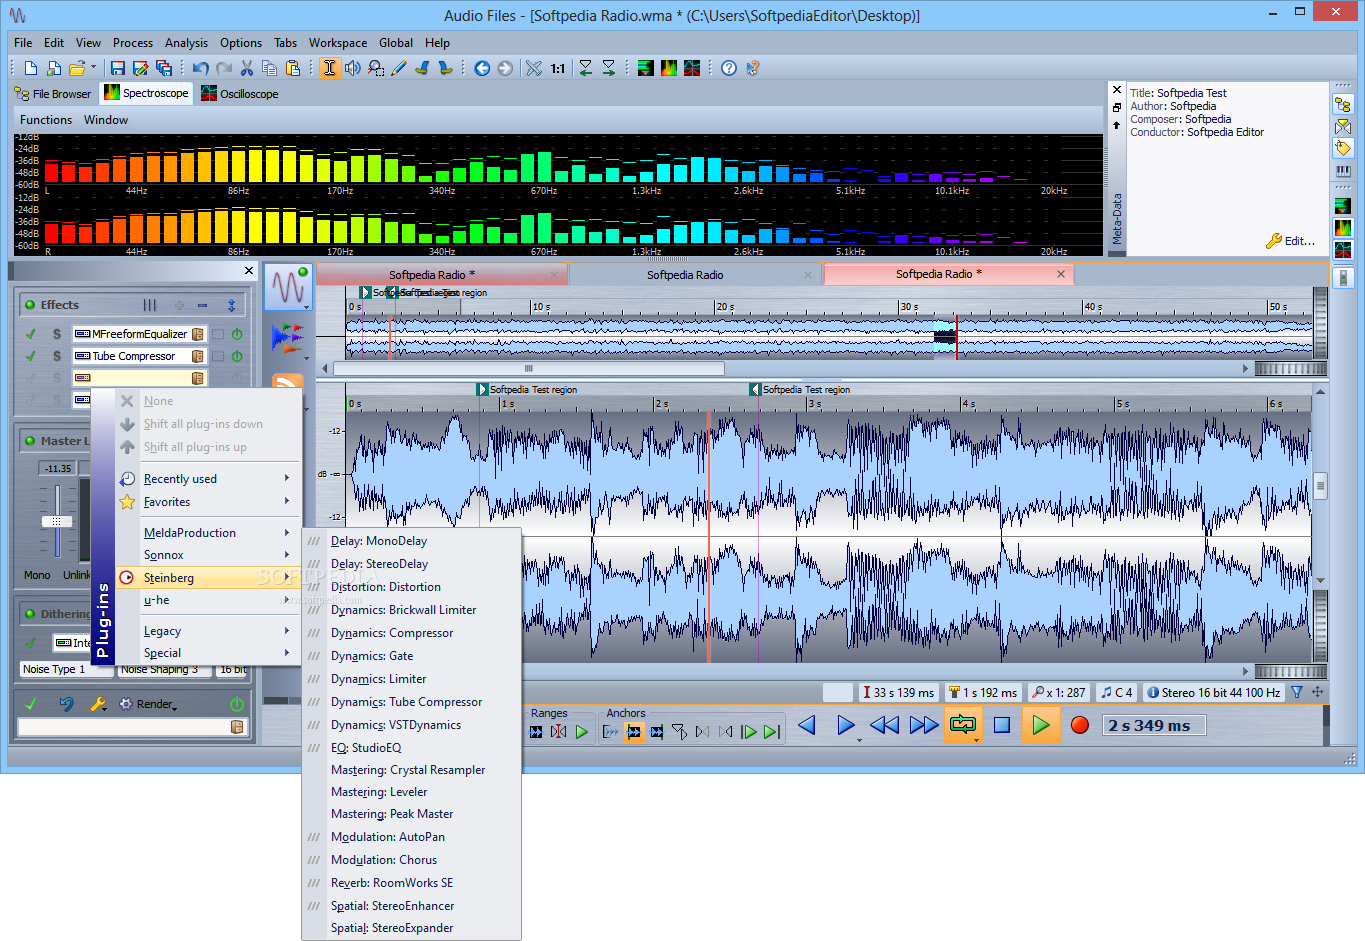Image resolution: width=1365 pixels, height=941 pixels.
Task: Select the speaker playback tool
Action: (x=353, y=68)
